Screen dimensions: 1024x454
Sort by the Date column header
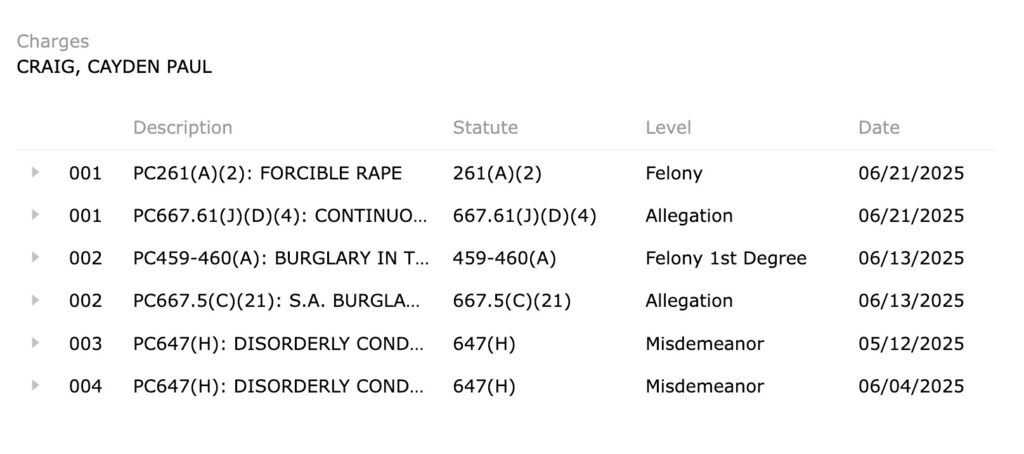[878, 128]
